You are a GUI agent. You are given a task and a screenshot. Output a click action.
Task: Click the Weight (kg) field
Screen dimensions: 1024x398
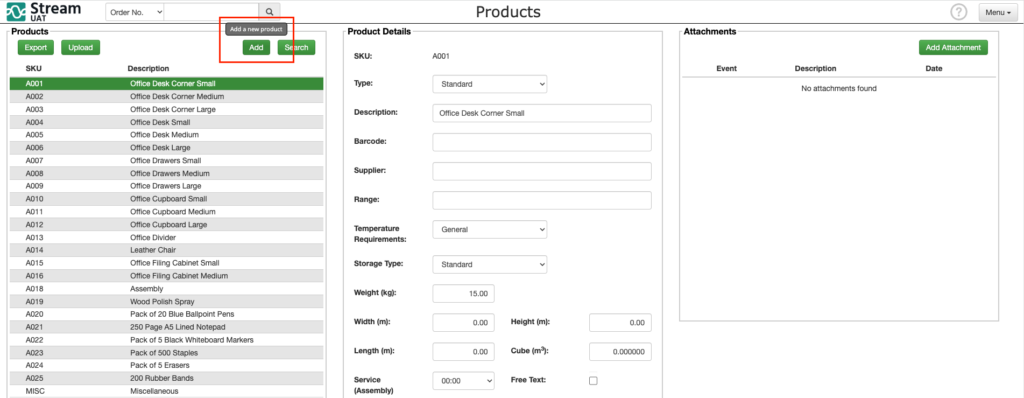[x=464, y=293]
